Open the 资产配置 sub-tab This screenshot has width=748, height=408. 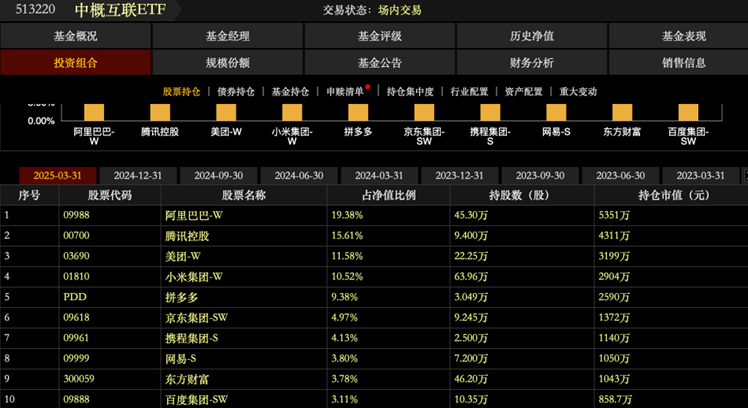pyautogui.click(x=524, y=92)
